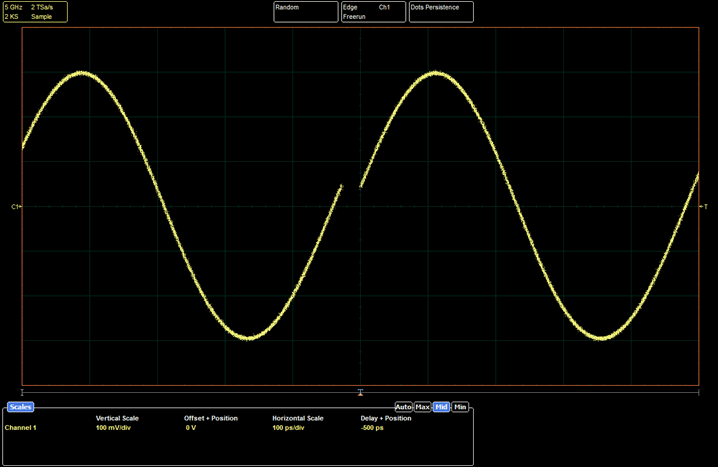Select the Mid panel size
Viewport: 718px width, 467px height.
[441, 407]
